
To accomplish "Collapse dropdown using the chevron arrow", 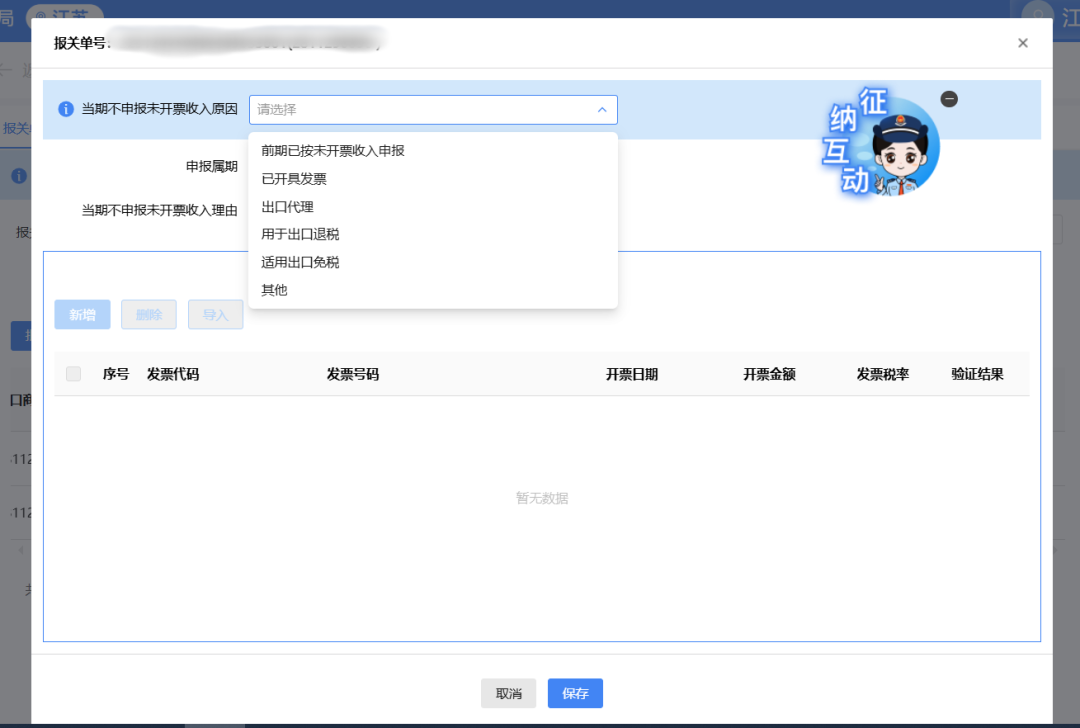I will coord(602,110).
